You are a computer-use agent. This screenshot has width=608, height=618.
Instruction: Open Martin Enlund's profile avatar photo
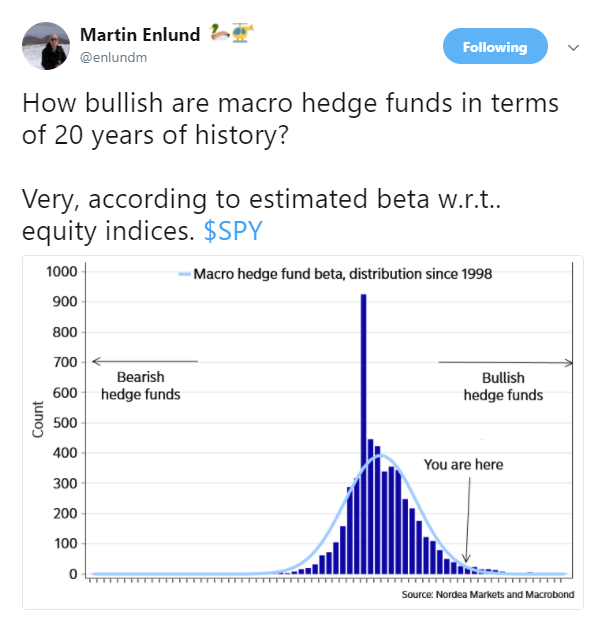46,46
